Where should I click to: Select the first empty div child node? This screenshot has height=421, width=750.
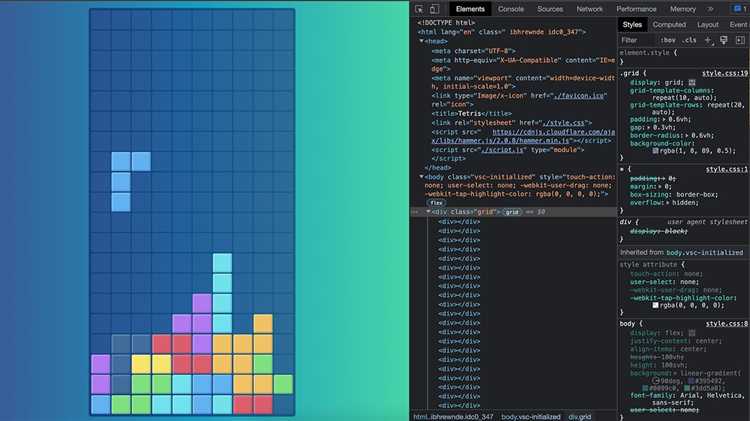[x=459, y=222]
